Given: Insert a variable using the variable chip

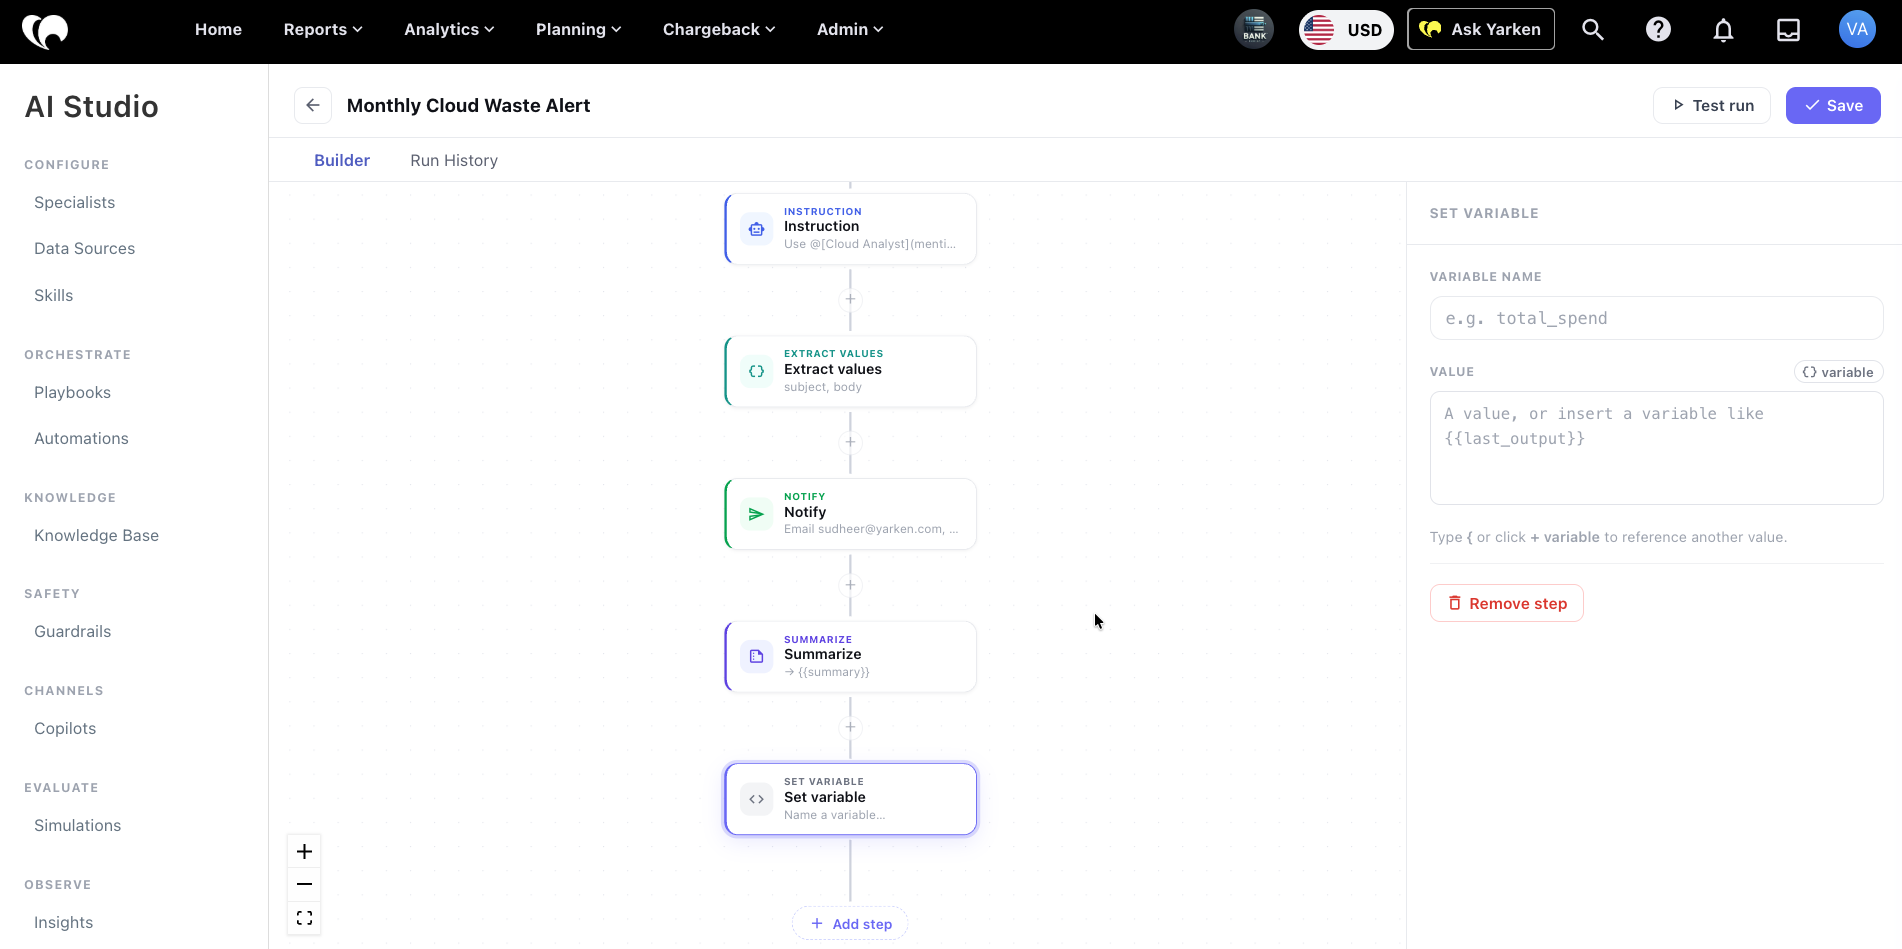Looking at the screenshot, I should coord(1838,372).
